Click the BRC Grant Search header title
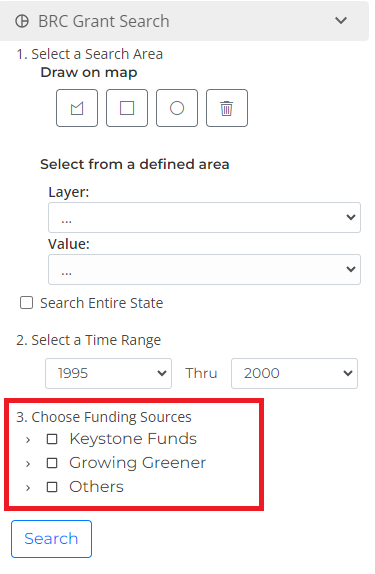 (104, 21)
